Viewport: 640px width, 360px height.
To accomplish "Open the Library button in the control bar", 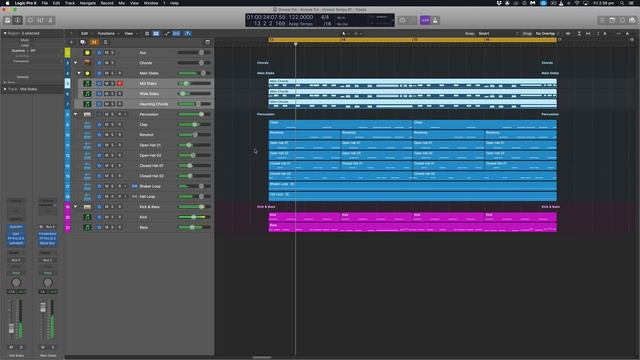I will pyautogui.click(x=7, y=20).
